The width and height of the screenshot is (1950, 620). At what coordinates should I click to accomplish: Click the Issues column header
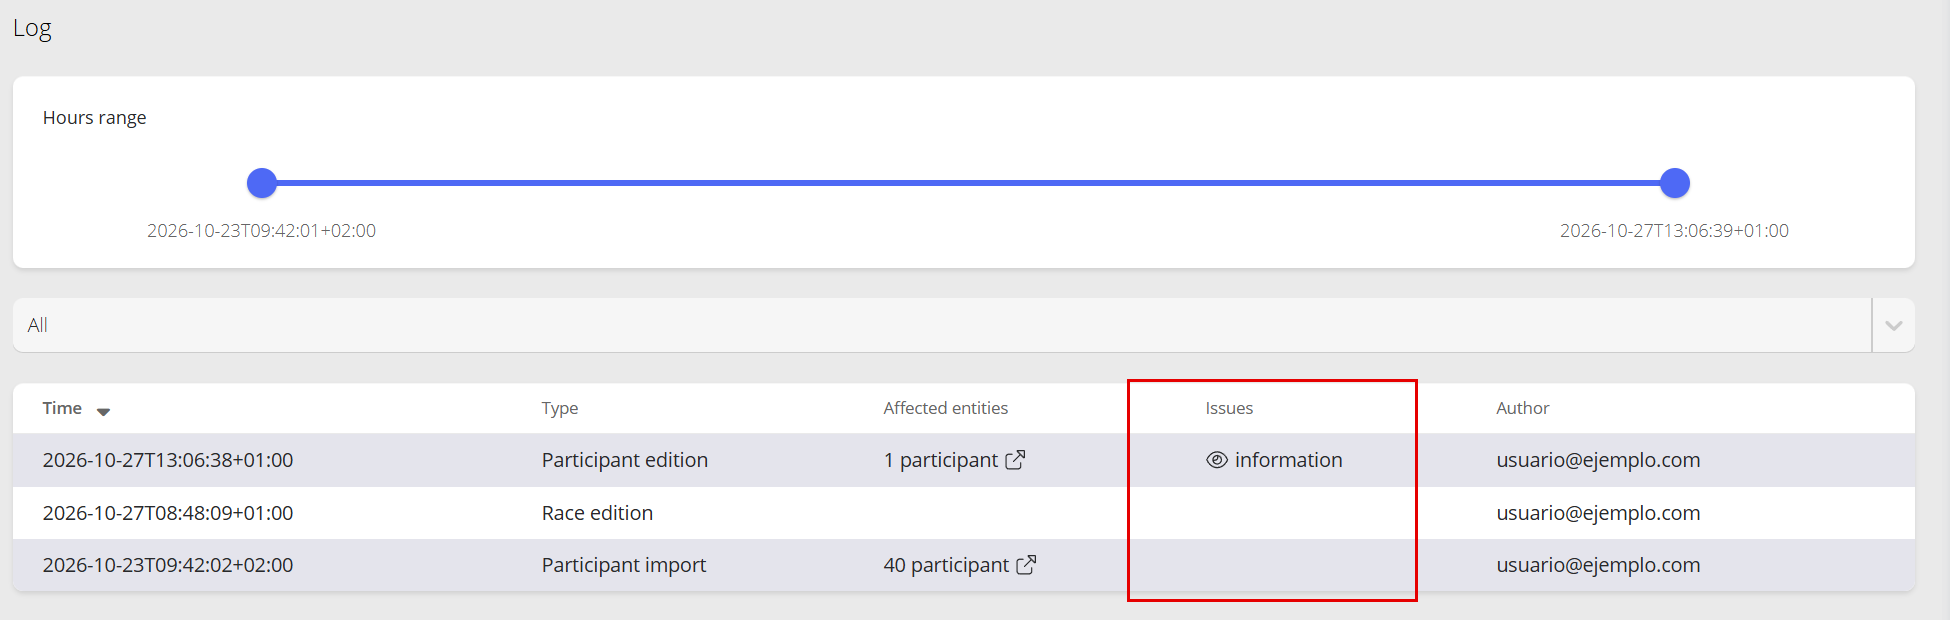pos(1229,408)
